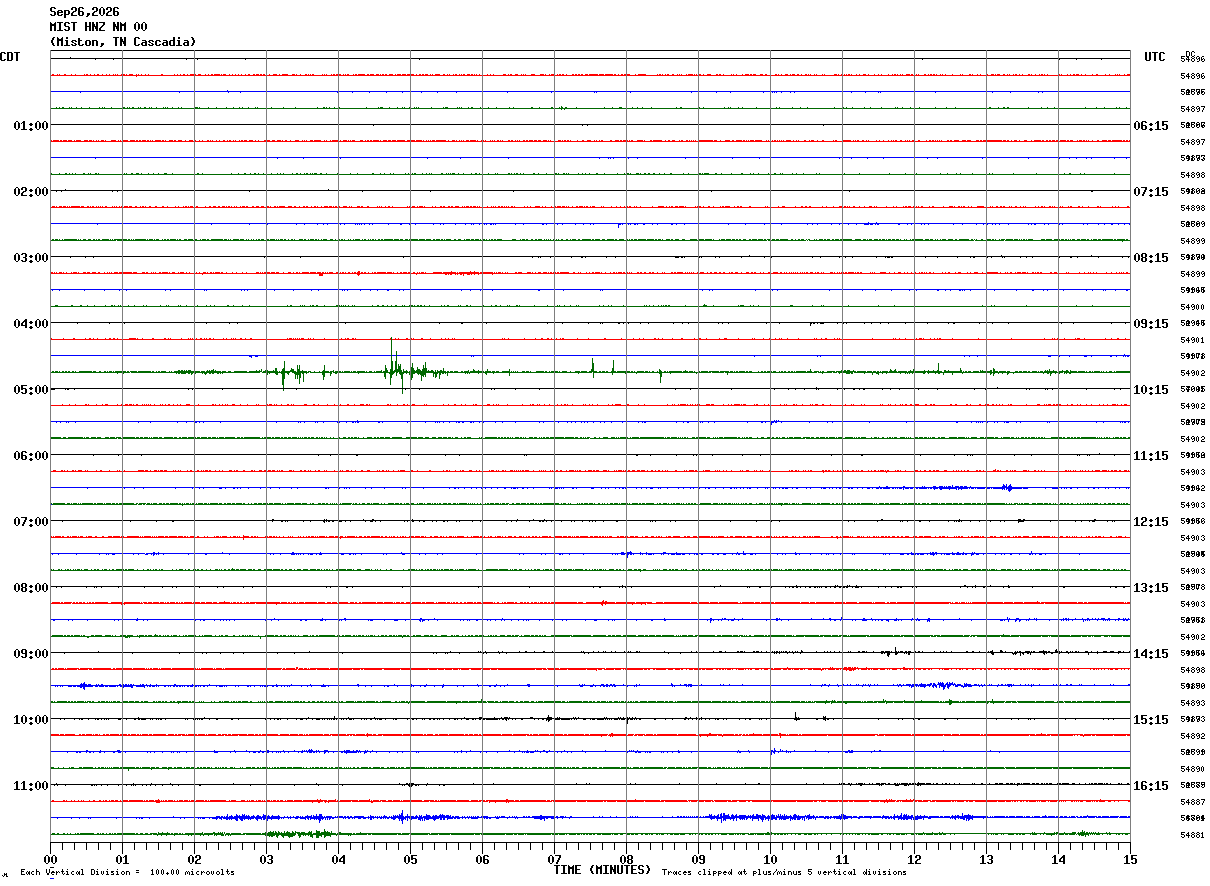Click the Sep26,2026 date header
1210x886 pixels.
84,12
